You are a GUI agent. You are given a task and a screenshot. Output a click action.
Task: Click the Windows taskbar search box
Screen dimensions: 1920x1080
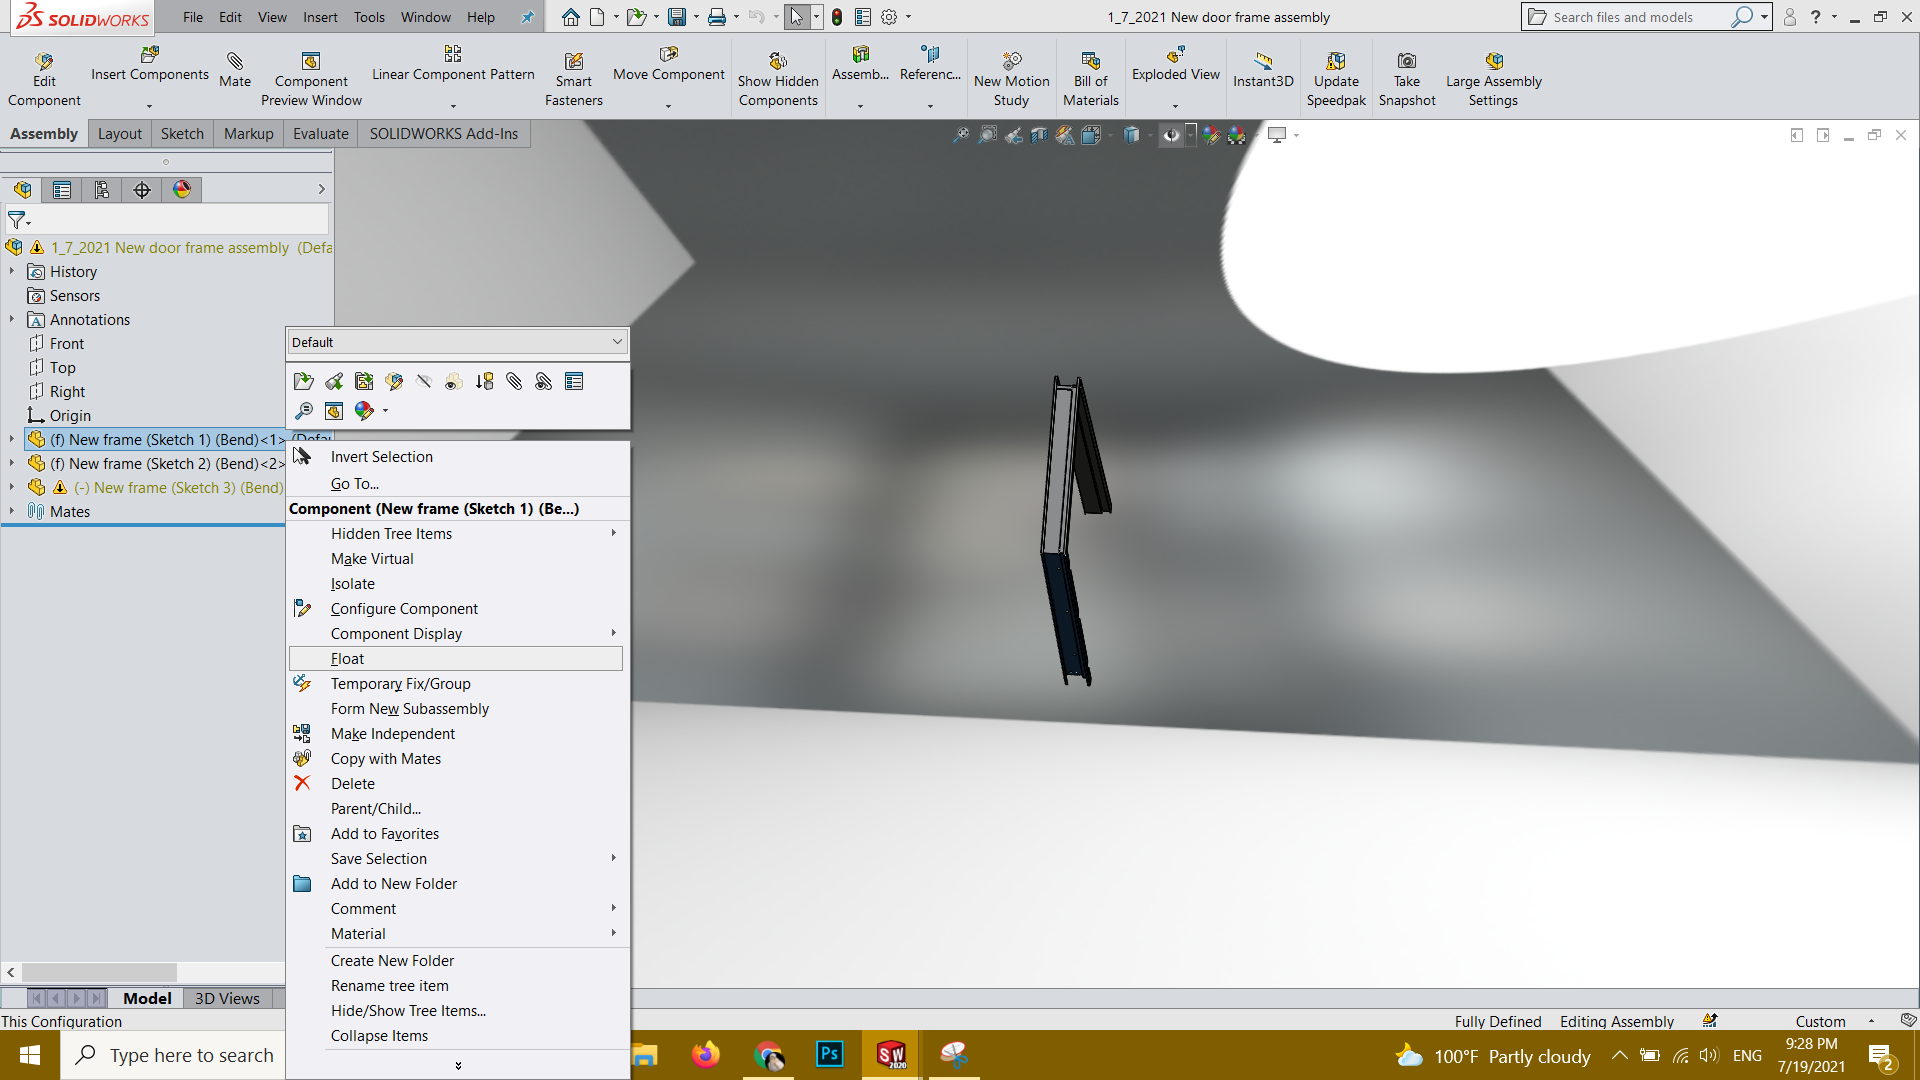point(173,1055)
